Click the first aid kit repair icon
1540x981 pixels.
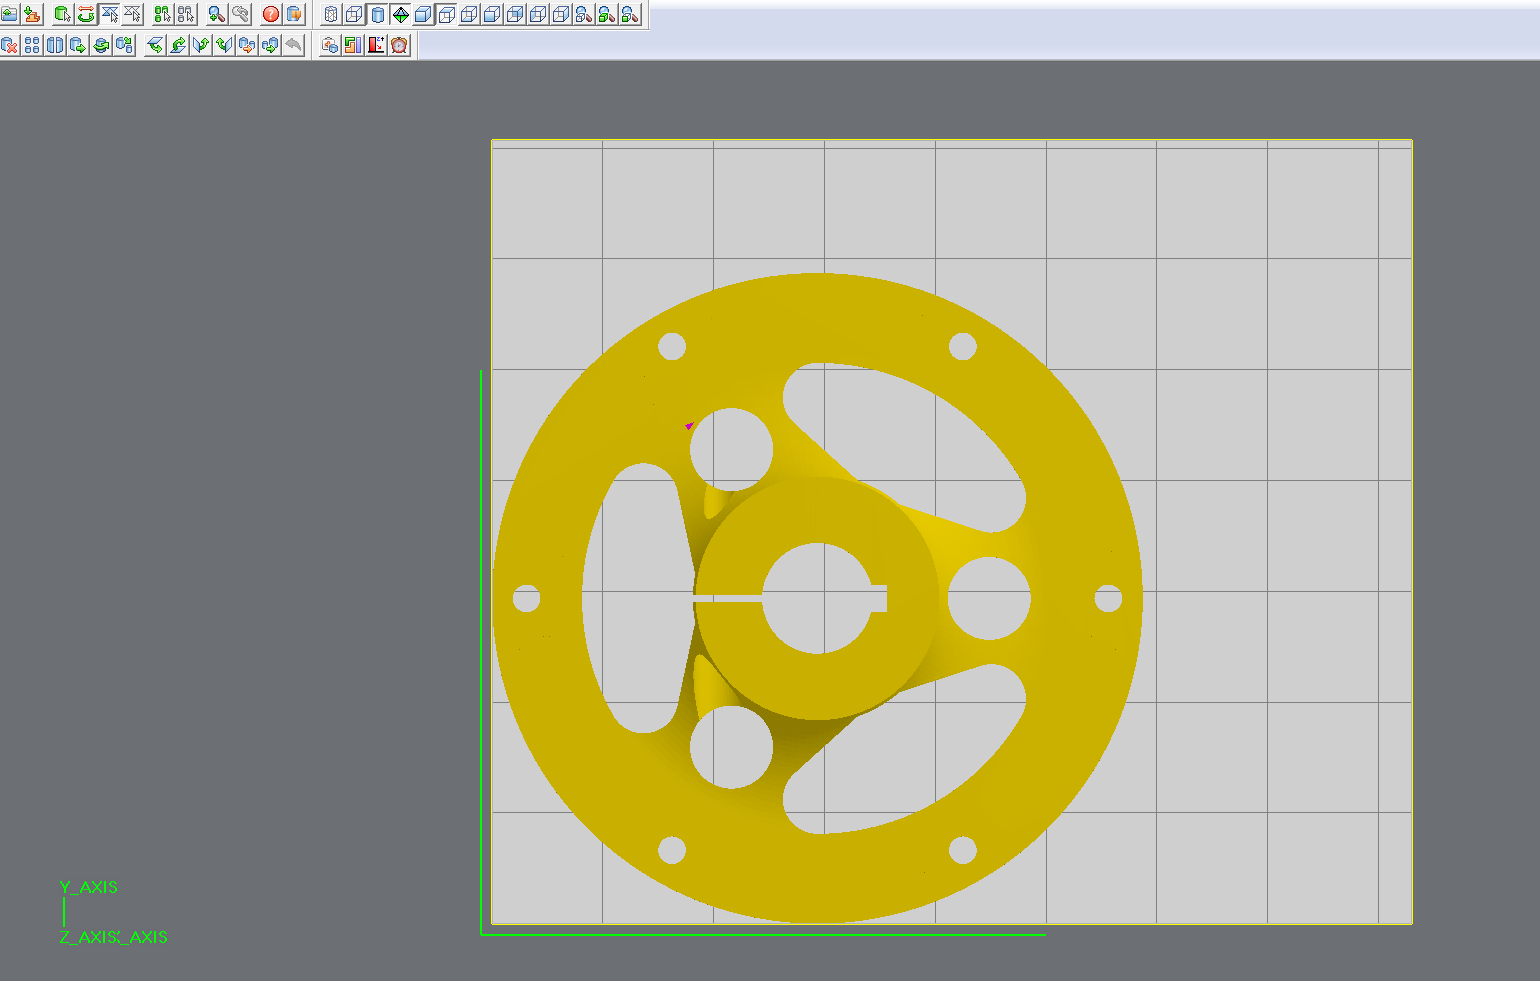pos(330,45)
